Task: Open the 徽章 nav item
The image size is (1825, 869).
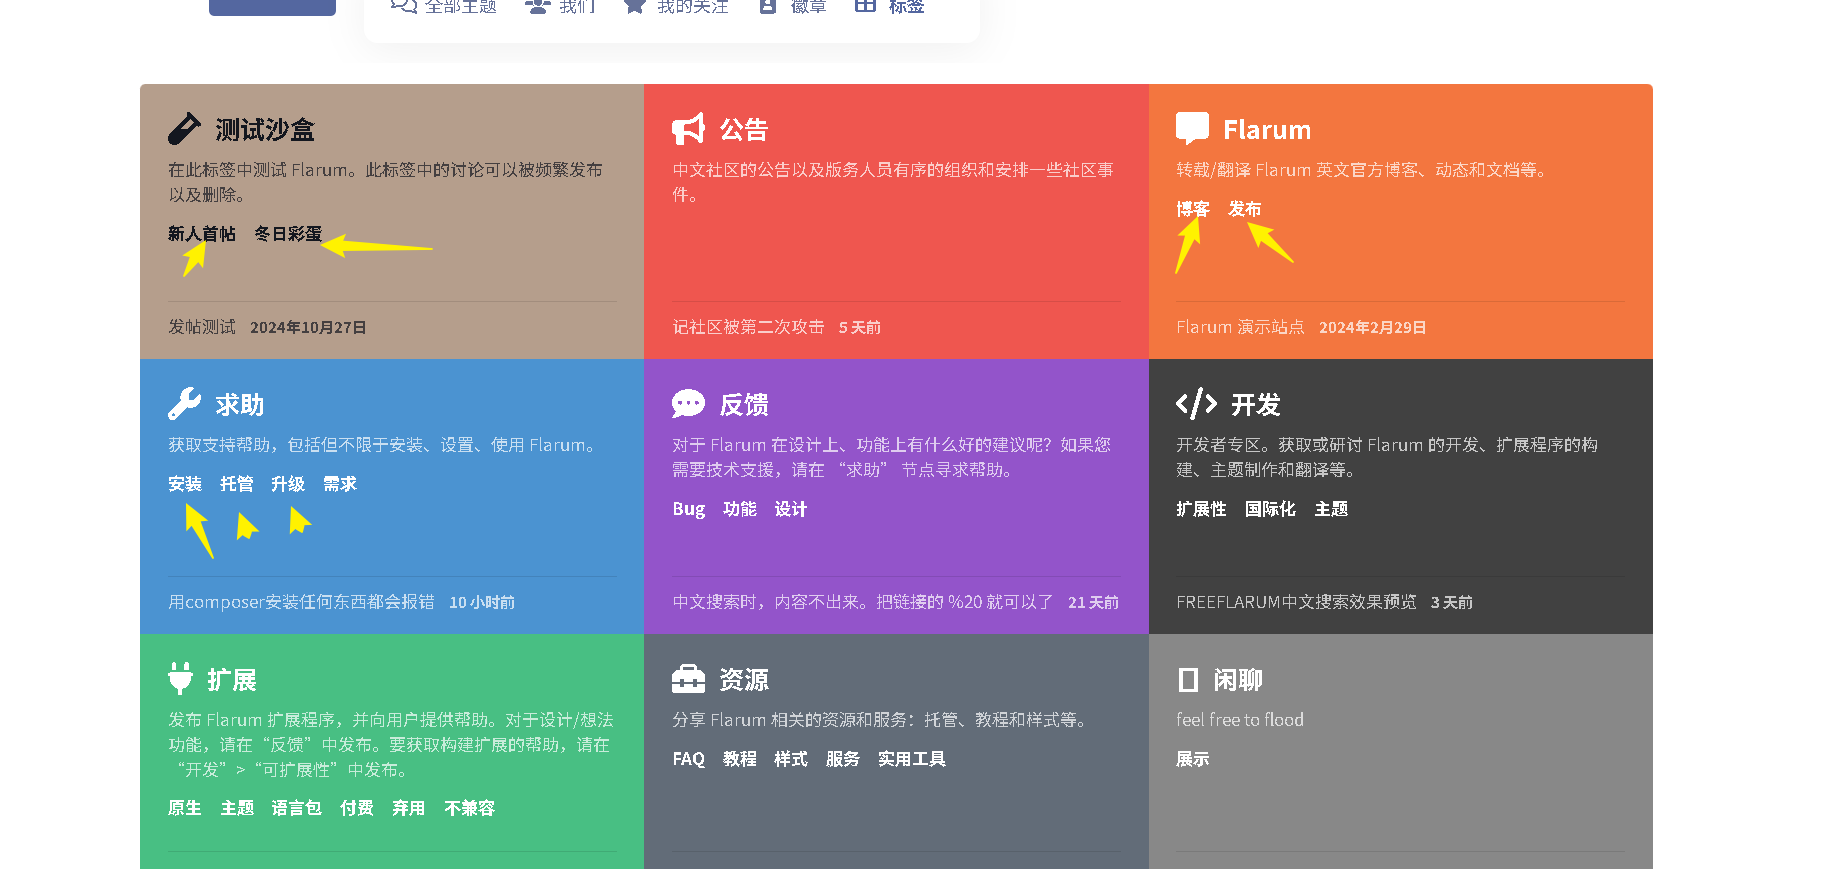Action: tap(792, 6)
